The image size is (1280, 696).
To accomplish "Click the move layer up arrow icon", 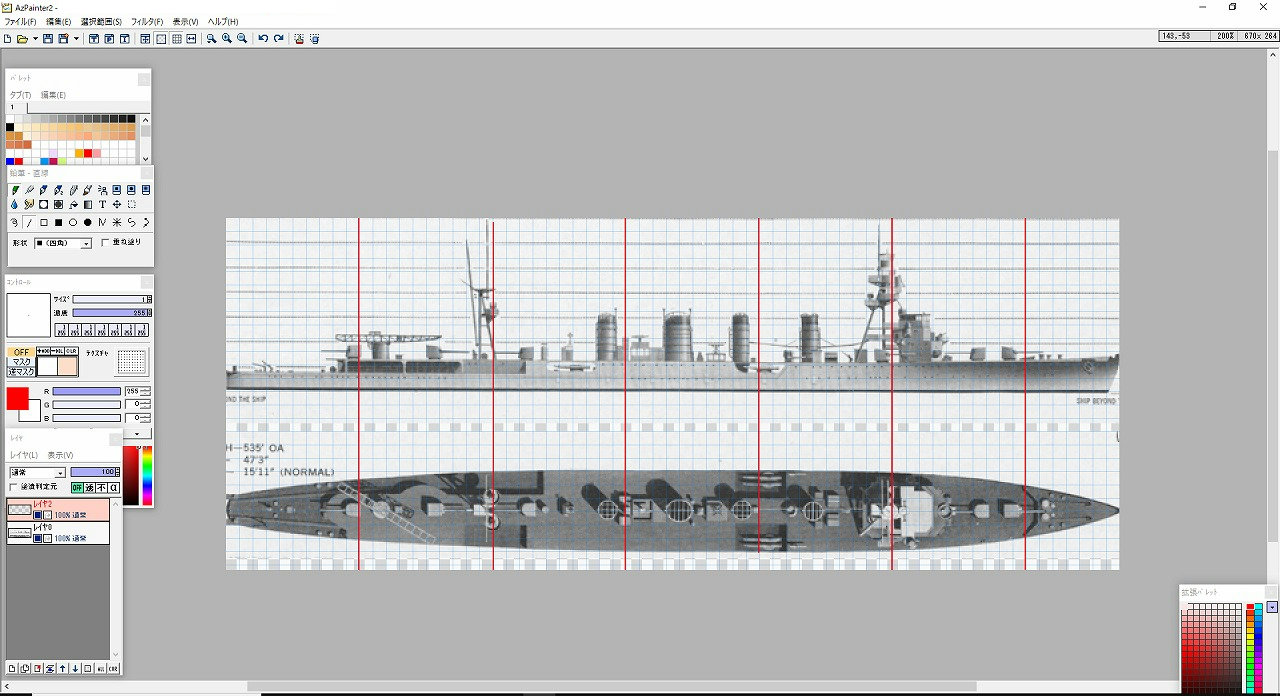I will (x=62, y=668).
